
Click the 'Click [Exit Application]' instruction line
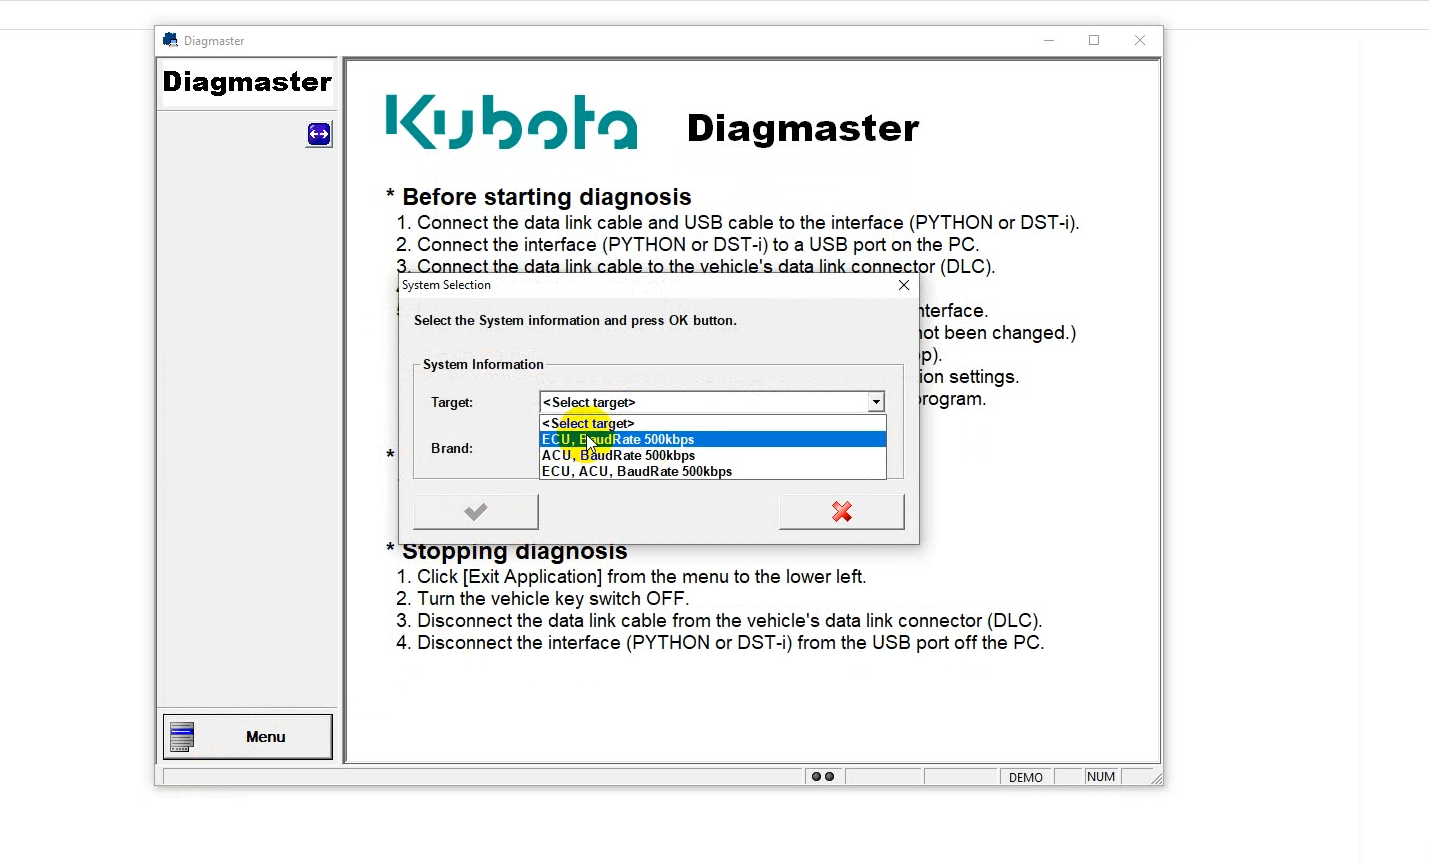coord(632,577)
